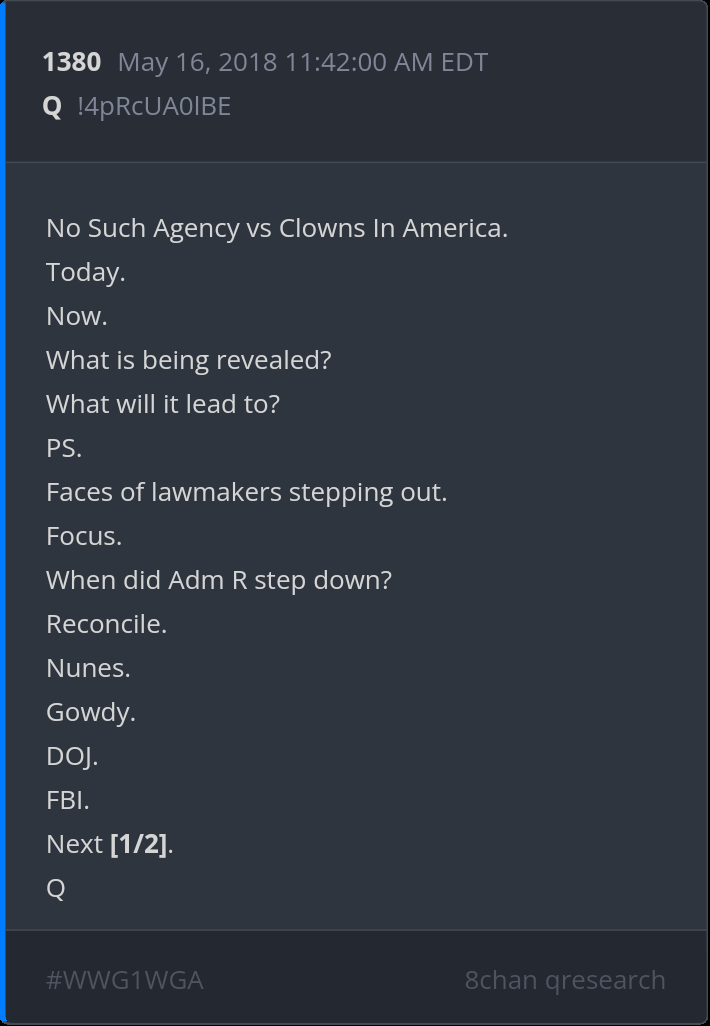Open the 8chan qresearch source link

tap(565, 980)
